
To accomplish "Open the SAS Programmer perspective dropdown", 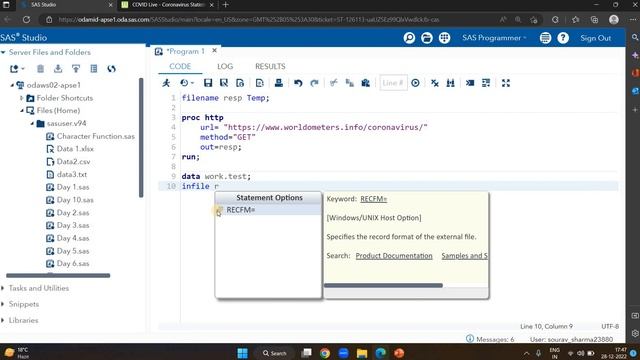I will tap(494, 38).
